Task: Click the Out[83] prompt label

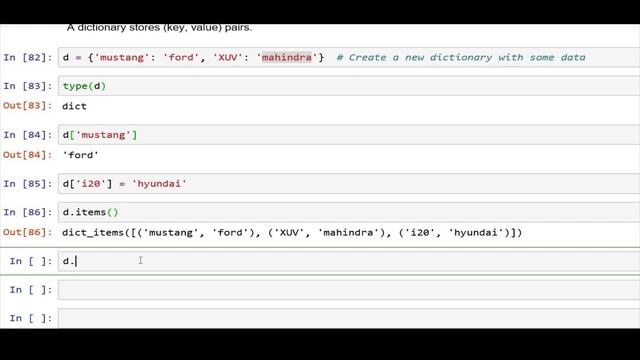Action: [28, 106]
